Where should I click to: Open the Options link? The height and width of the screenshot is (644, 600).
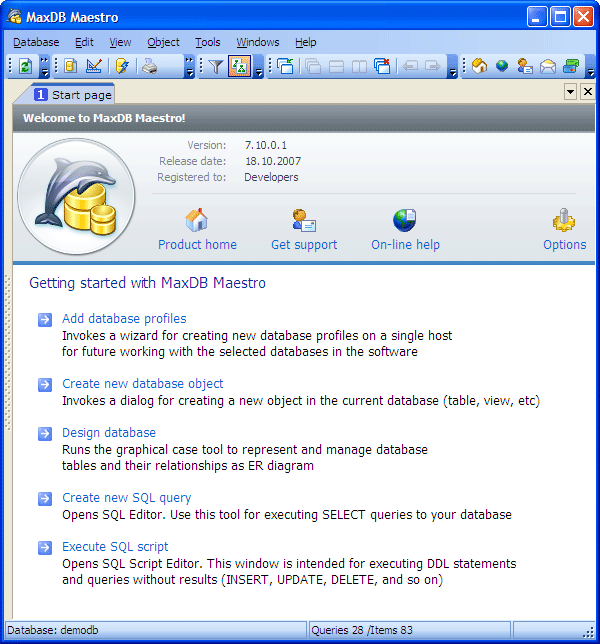pos(565,245)
